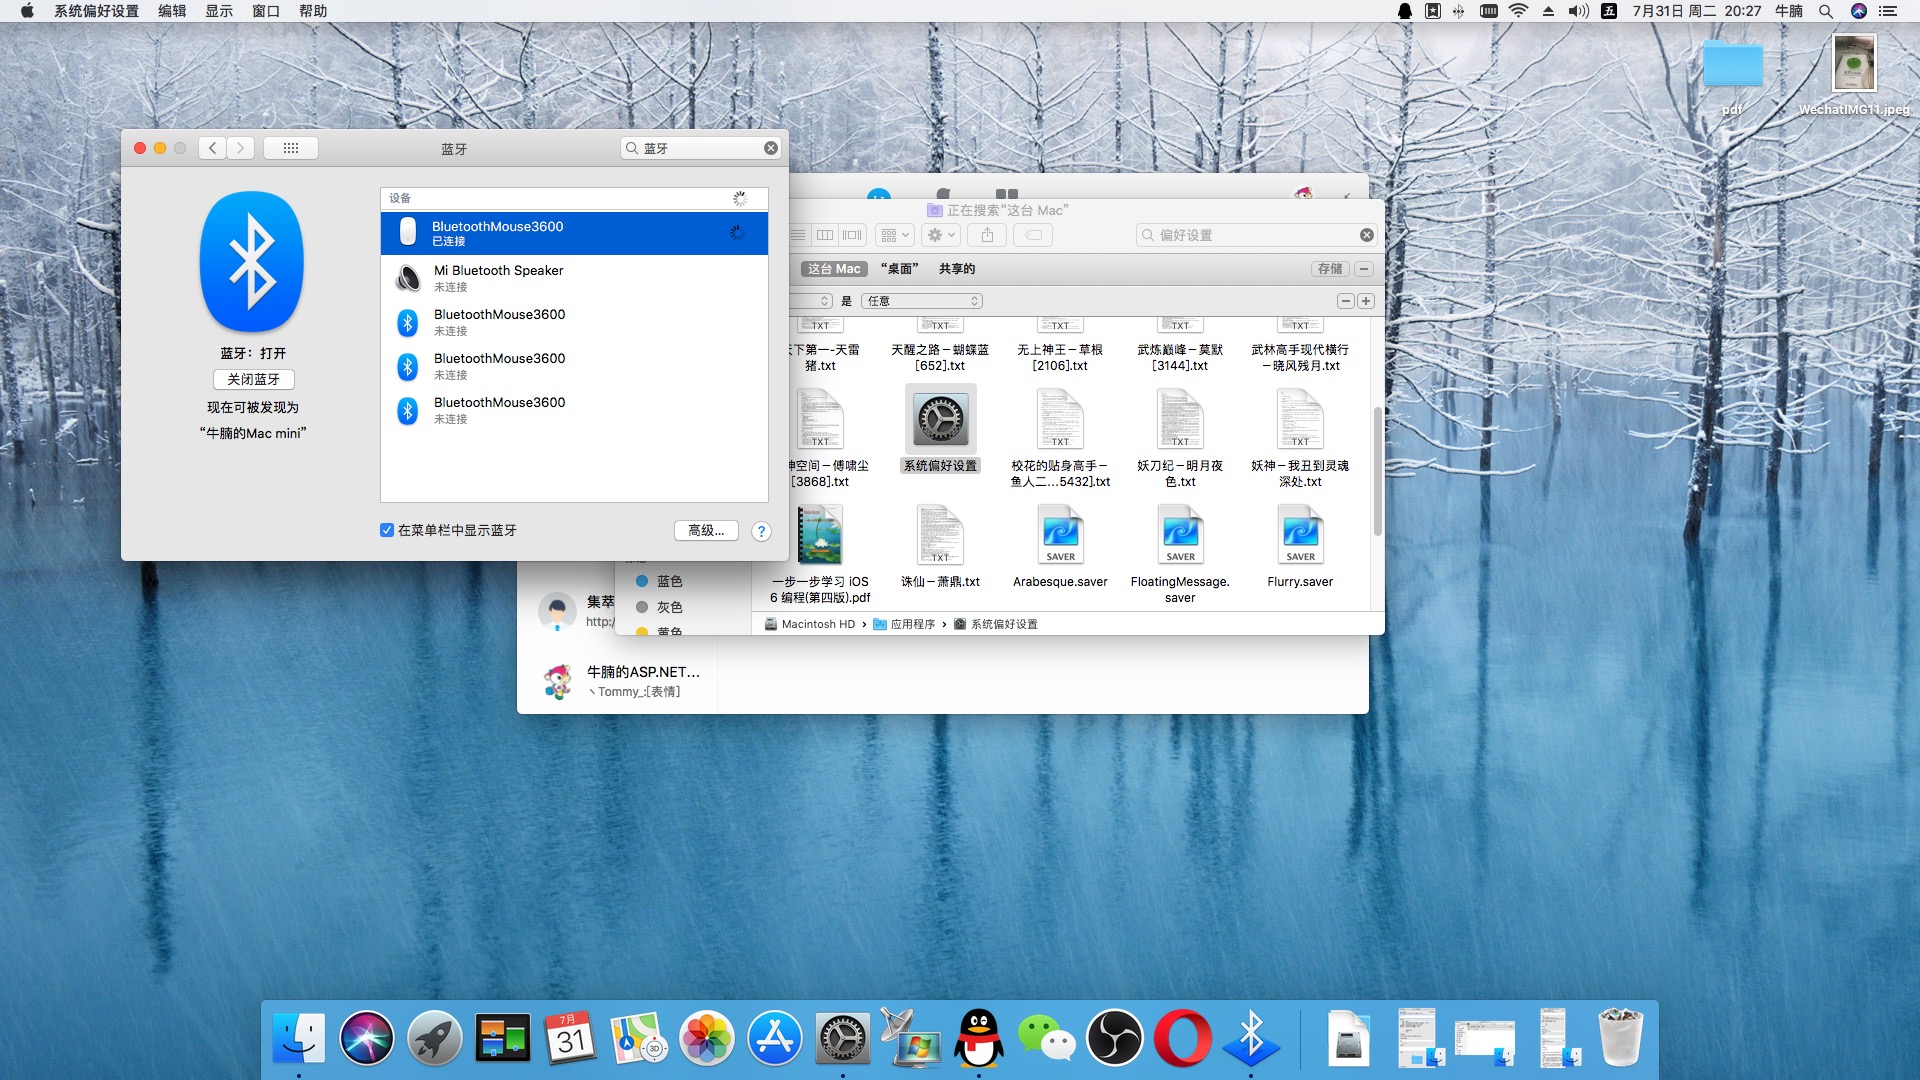Image resolution: width=1920 pixels, height=1080 pixels.
Task: Open the 窗口 menu in menu bar
Action: coord(265,11)
